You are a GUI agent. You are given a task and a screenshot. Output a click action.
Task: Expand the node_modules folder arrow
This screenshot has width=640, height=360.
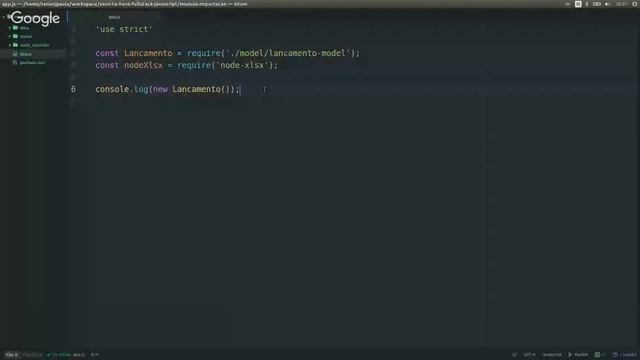point(9,45)
